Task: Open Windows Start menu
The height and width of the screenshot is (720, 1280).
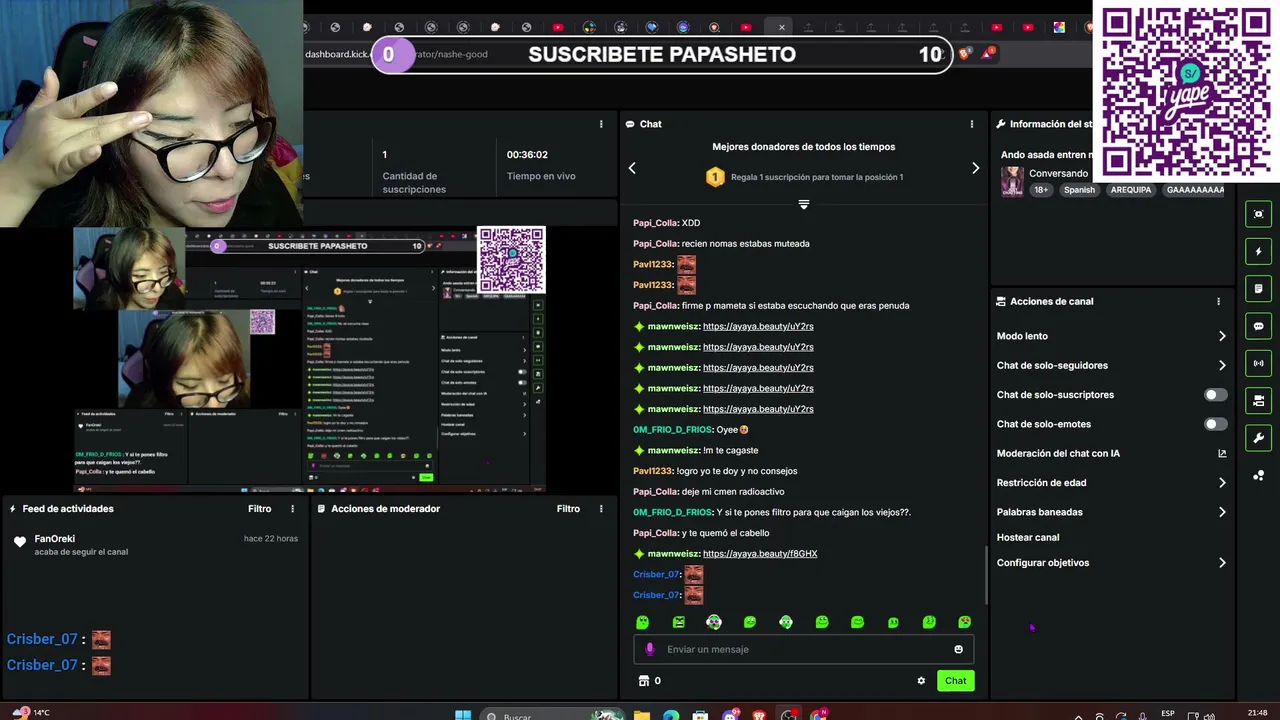Action: pos(463,715)
